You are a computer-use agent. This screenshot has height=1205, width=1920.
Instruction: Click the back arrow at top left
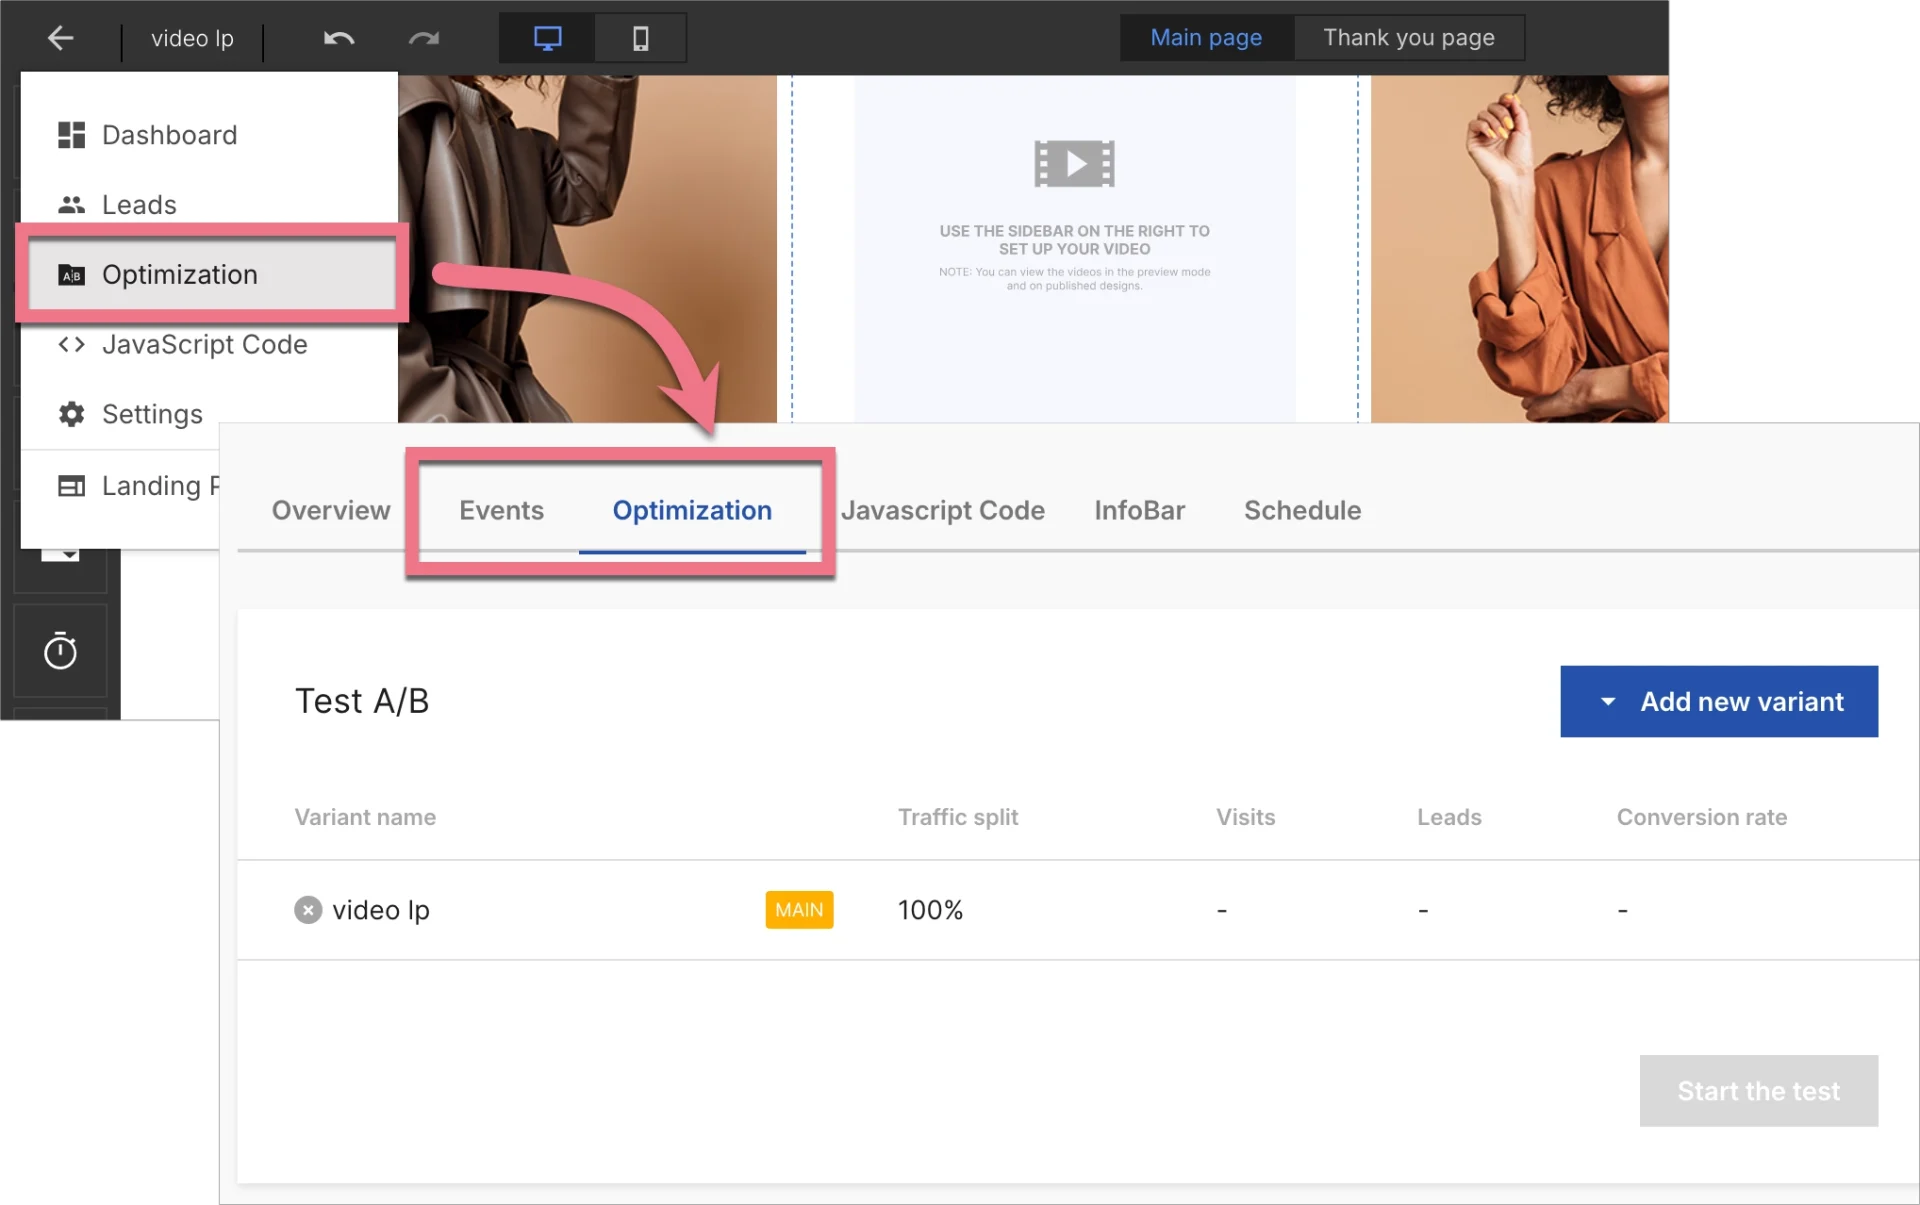[60, 38]
